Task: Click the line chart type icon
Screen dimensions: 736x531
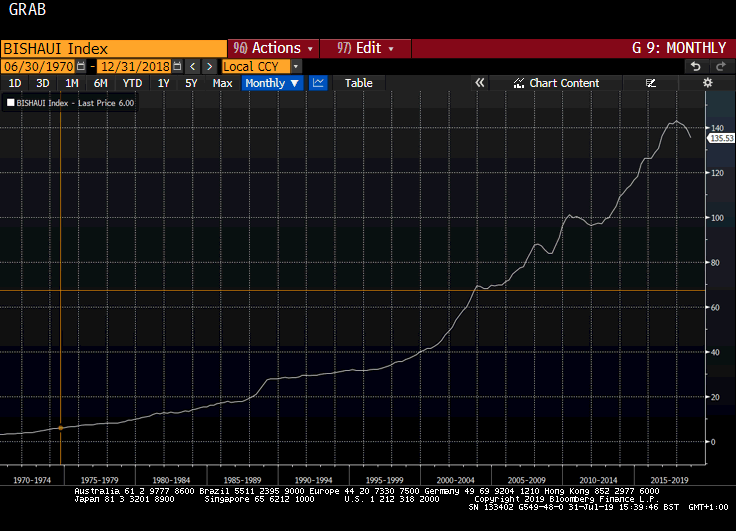Action: pos(318,83)
